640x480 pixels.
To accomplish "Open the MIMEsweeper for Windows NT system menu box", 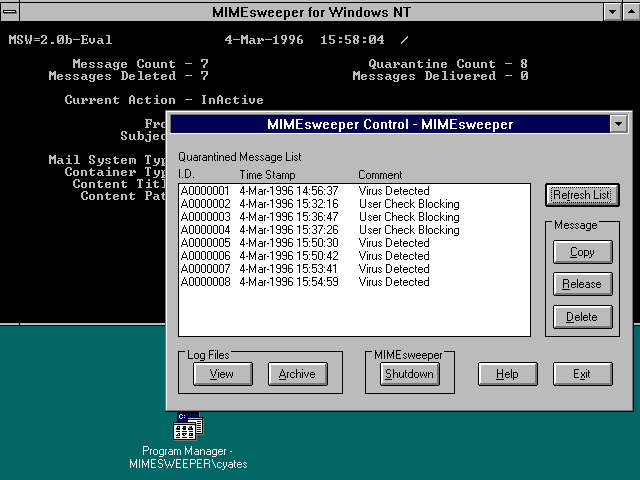I will [10, 12].
